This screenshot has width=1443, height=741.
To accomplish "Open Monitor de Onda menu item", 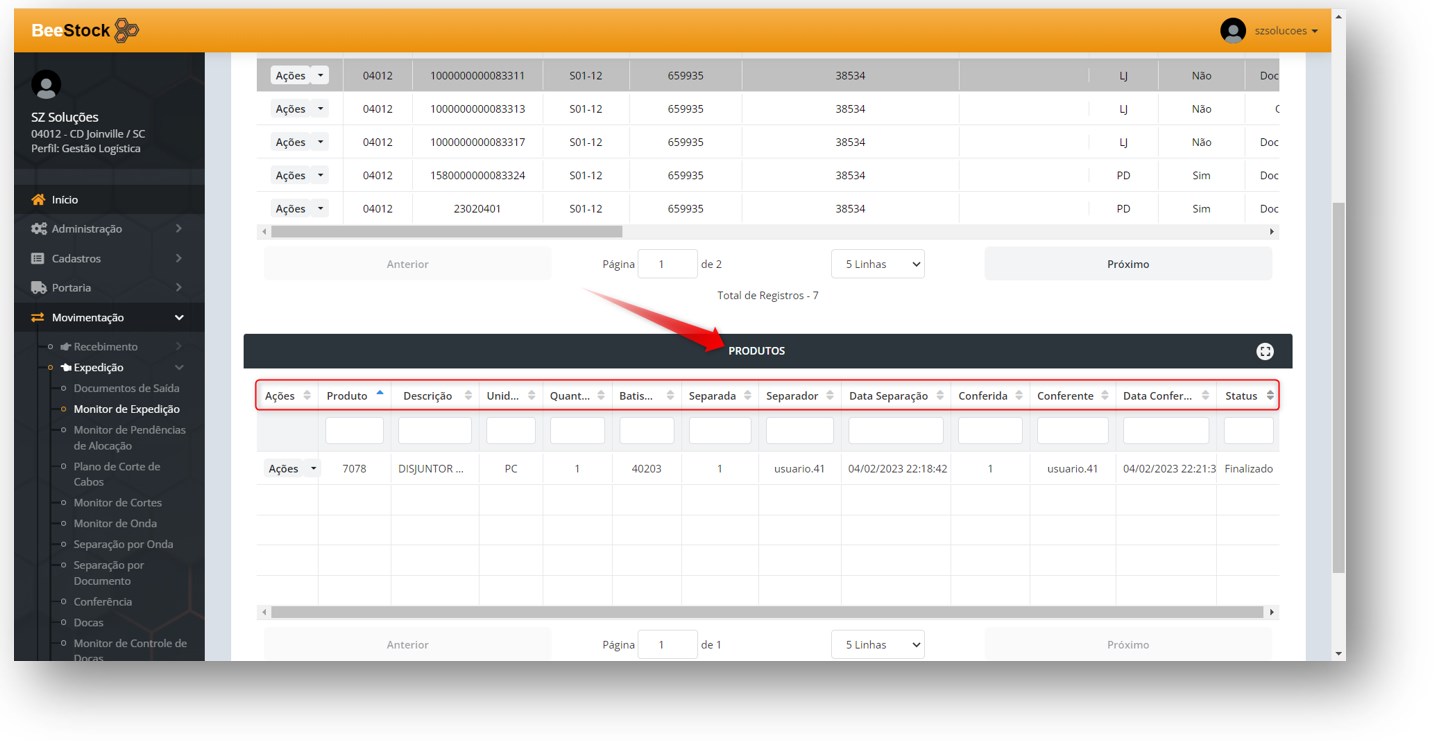I will tap(115, 524).
